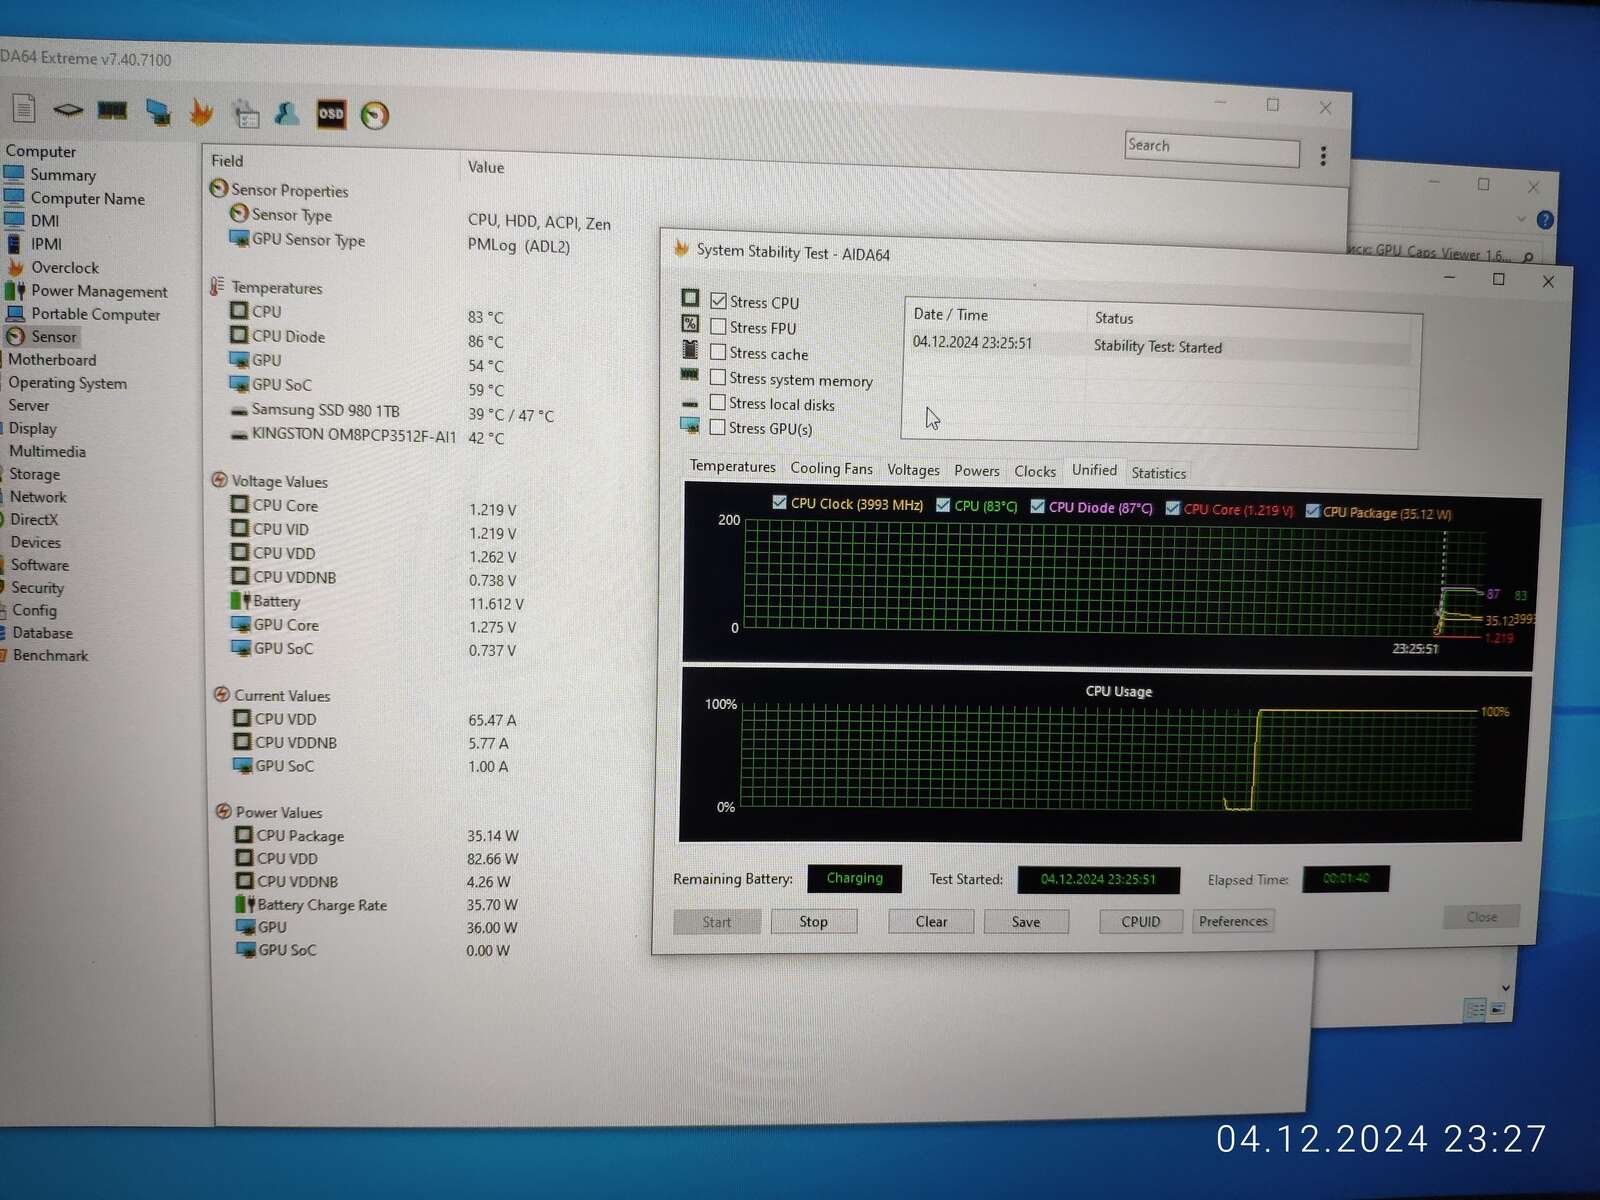Uncheck the Stress CPU checkbox
Screen dimensions: 1600x1200
(718, 301)
